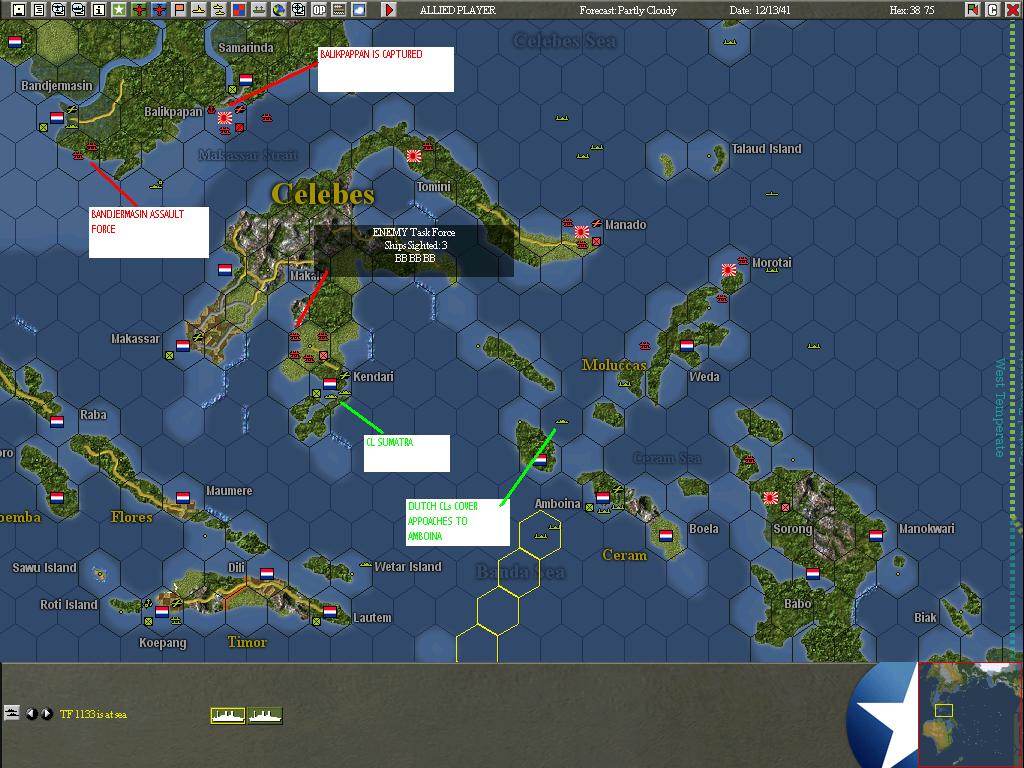Select the Dutch flag at Boela
This screenshot has height=768, width=1024.
pyautogui.click(x=665, y=536)
